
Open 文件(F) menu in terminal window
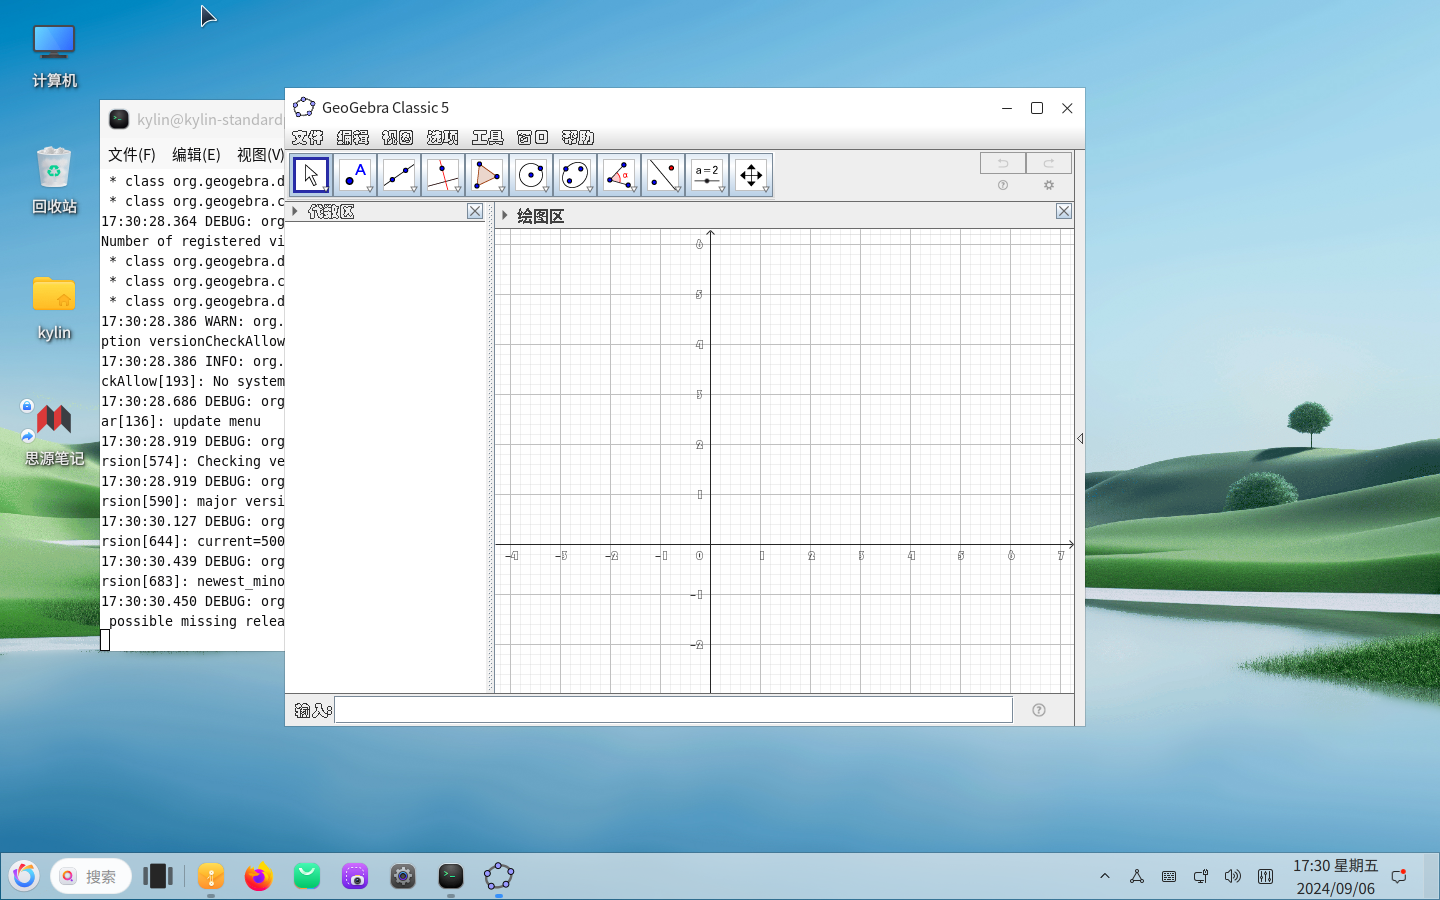[x=132, y=154]
